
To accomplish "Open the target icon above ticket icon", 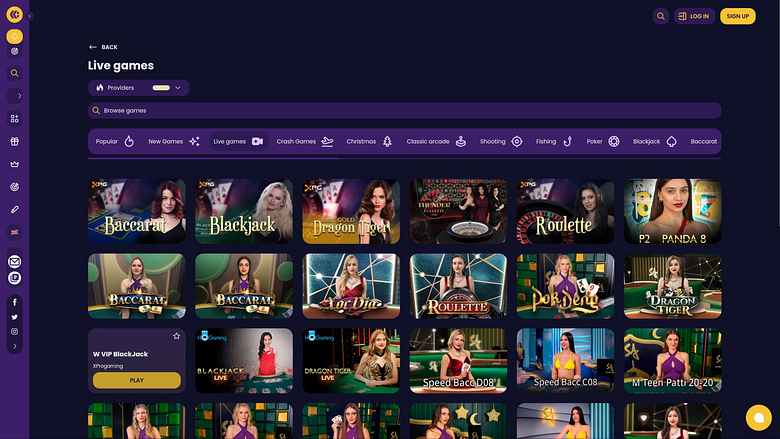I will (14, 187).
